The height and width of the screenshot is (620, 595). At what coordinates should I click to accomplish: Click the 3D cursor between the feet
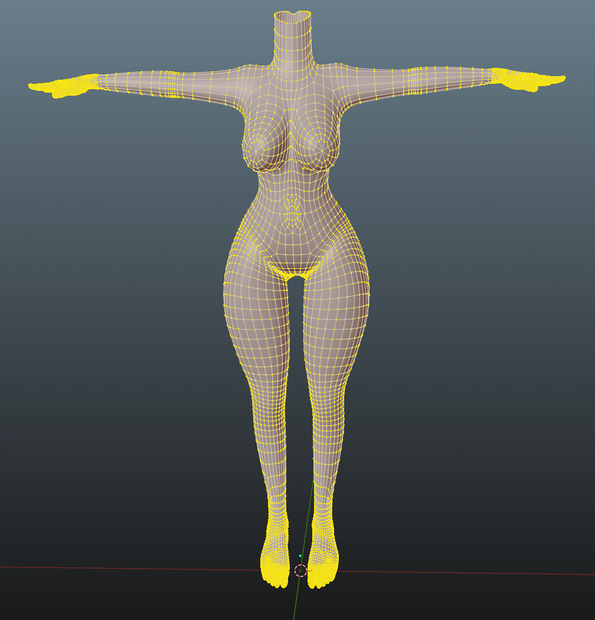click(x=300, y=570)
